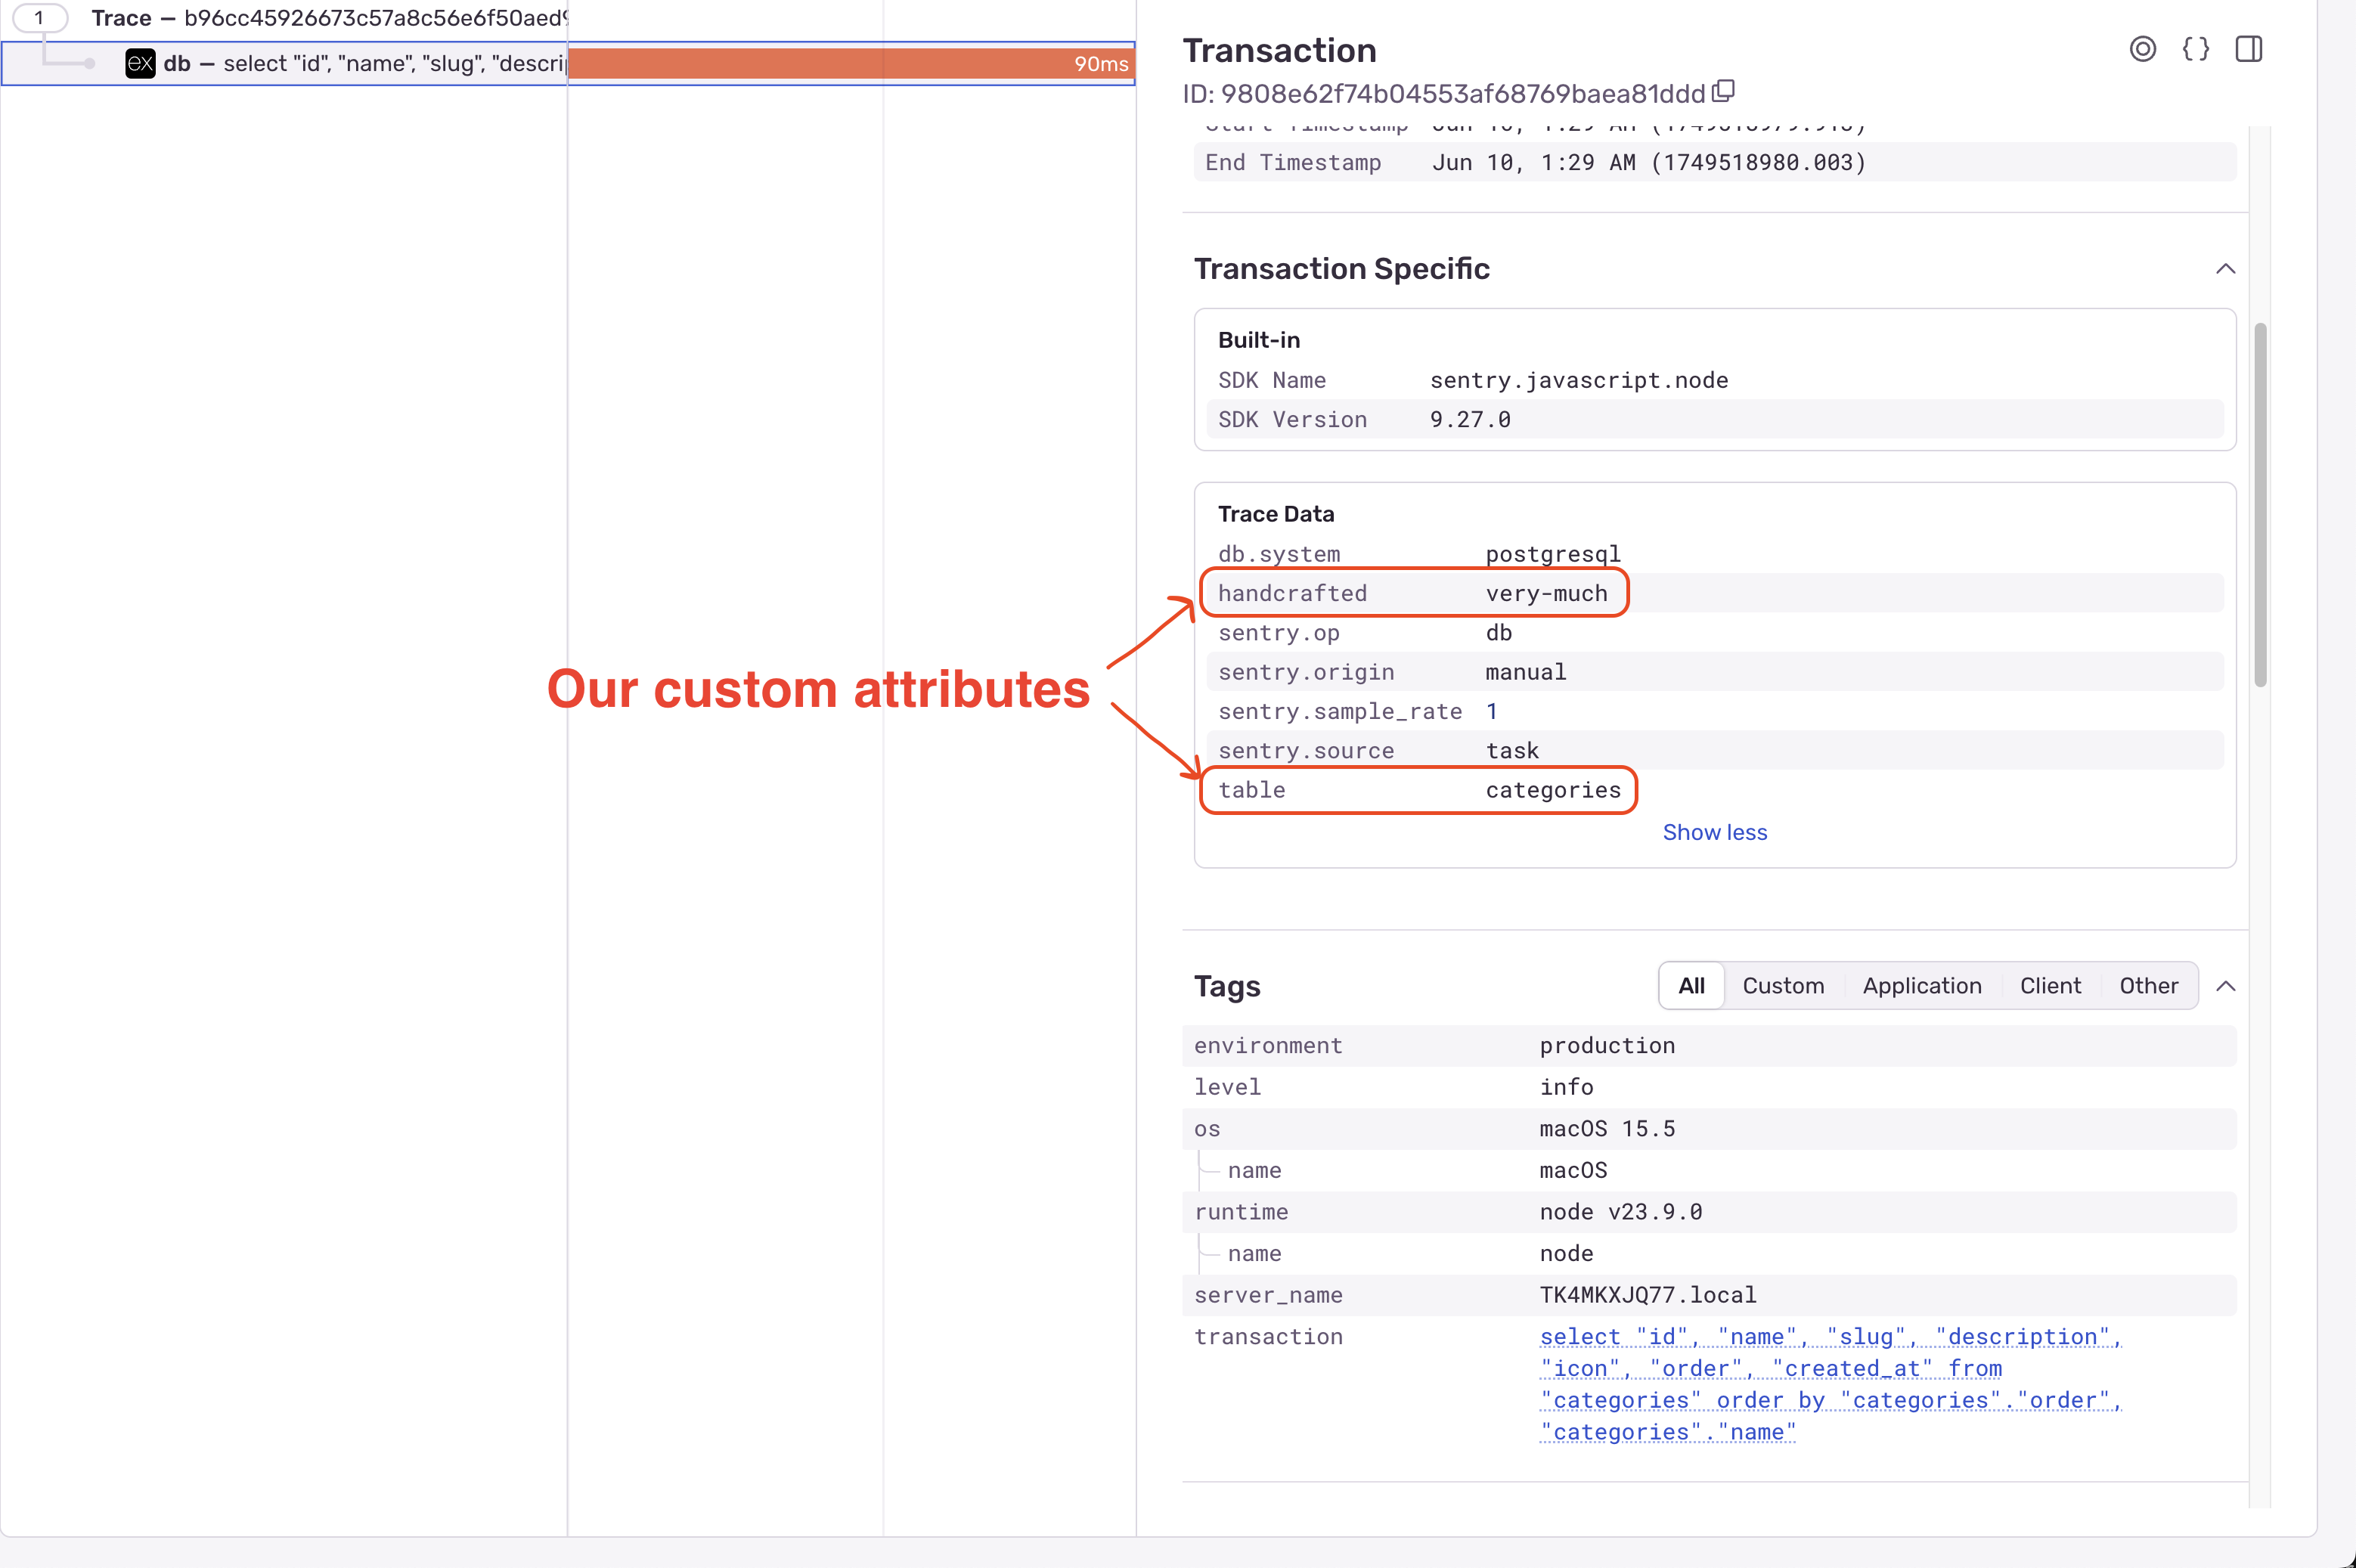
Task: Click the Transaction ID text
Action: (1443, 93)
